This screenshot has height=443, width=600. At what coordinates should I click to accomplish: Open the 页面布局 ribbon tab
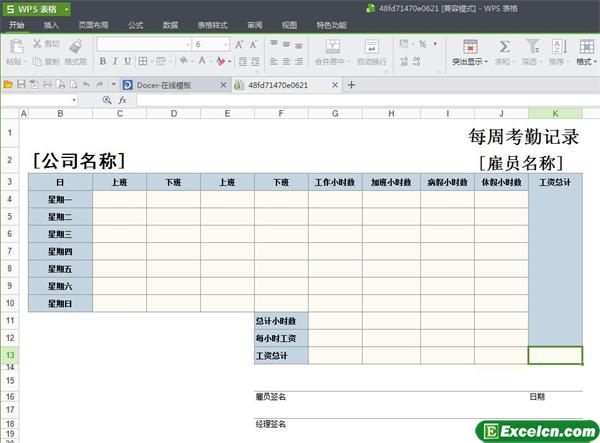93,25
